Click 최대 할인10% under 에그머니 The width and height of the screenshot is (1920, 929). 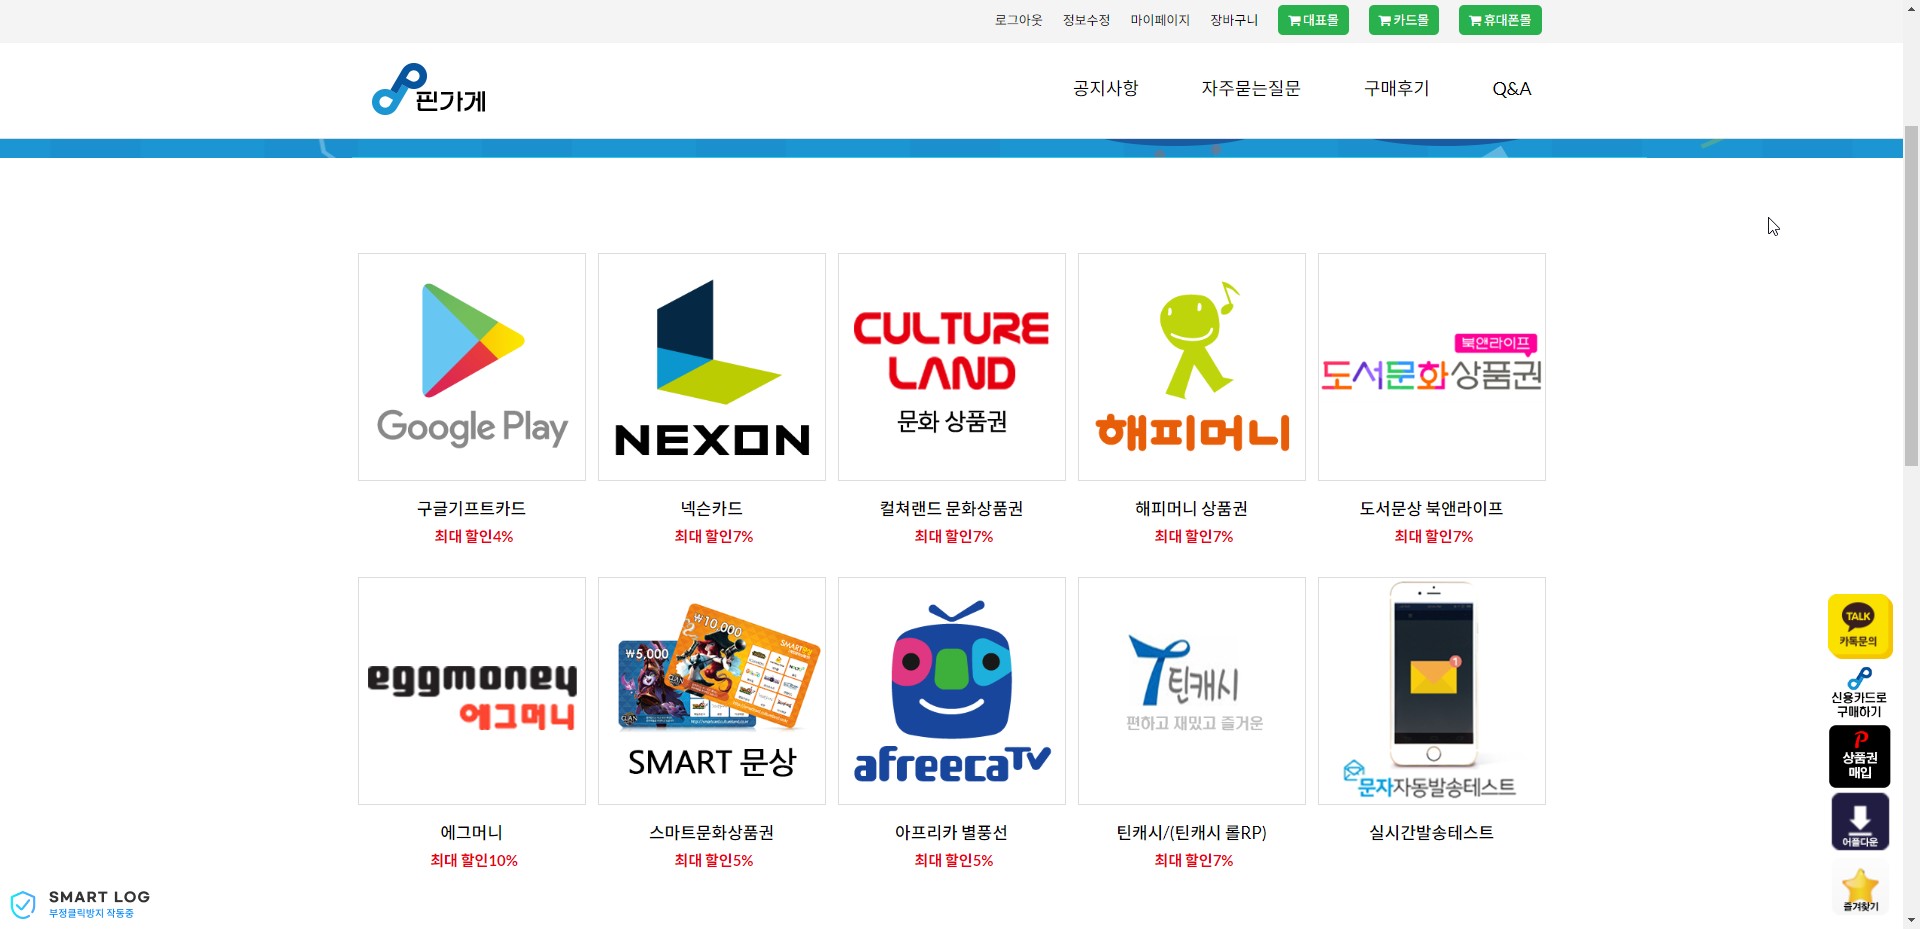(474, 860)
